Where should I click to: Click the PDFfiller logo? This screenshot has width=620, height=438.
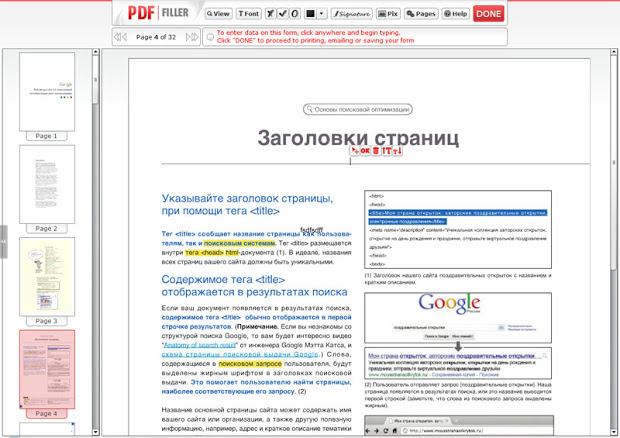coord(158,13)
